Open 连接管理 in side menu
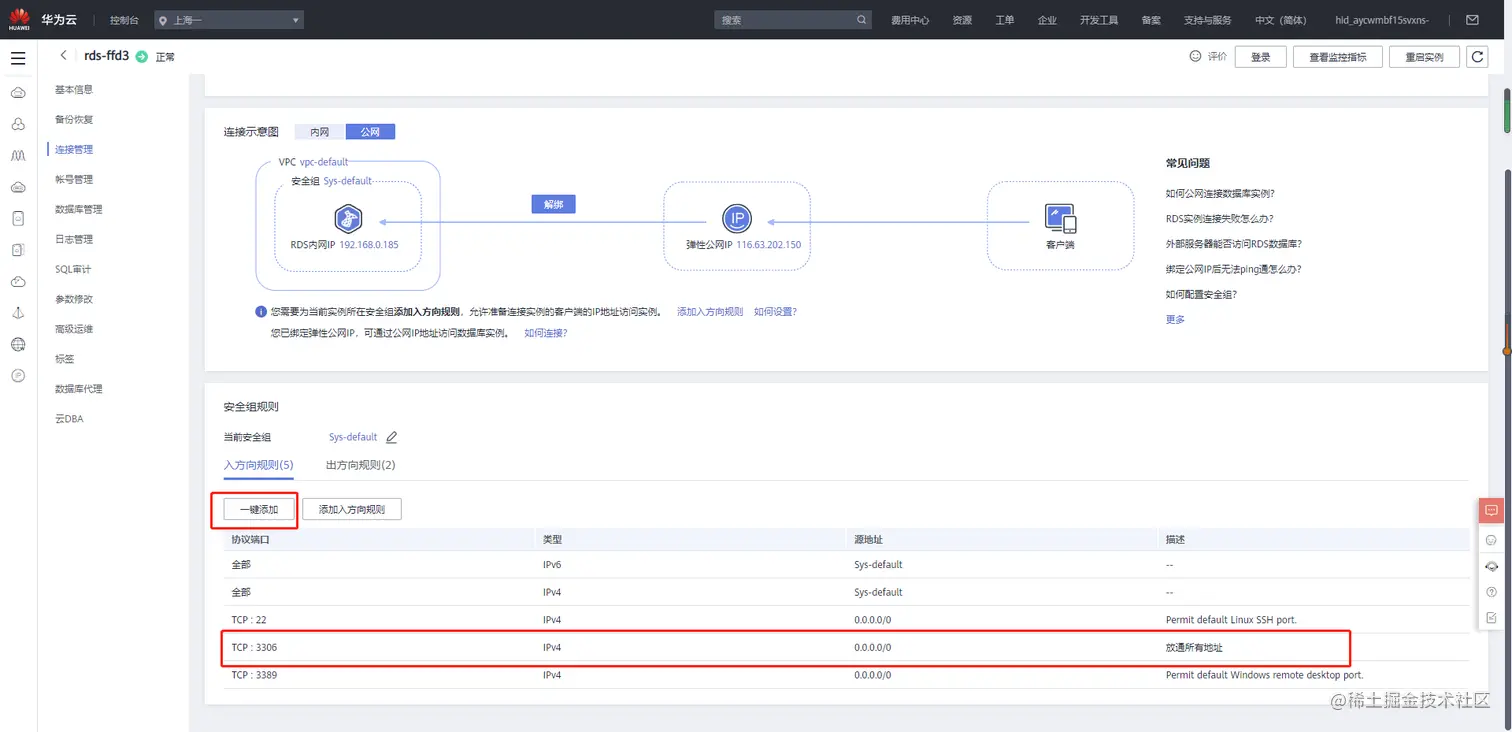Viewport: 1512px width, 732px height. 74,149
